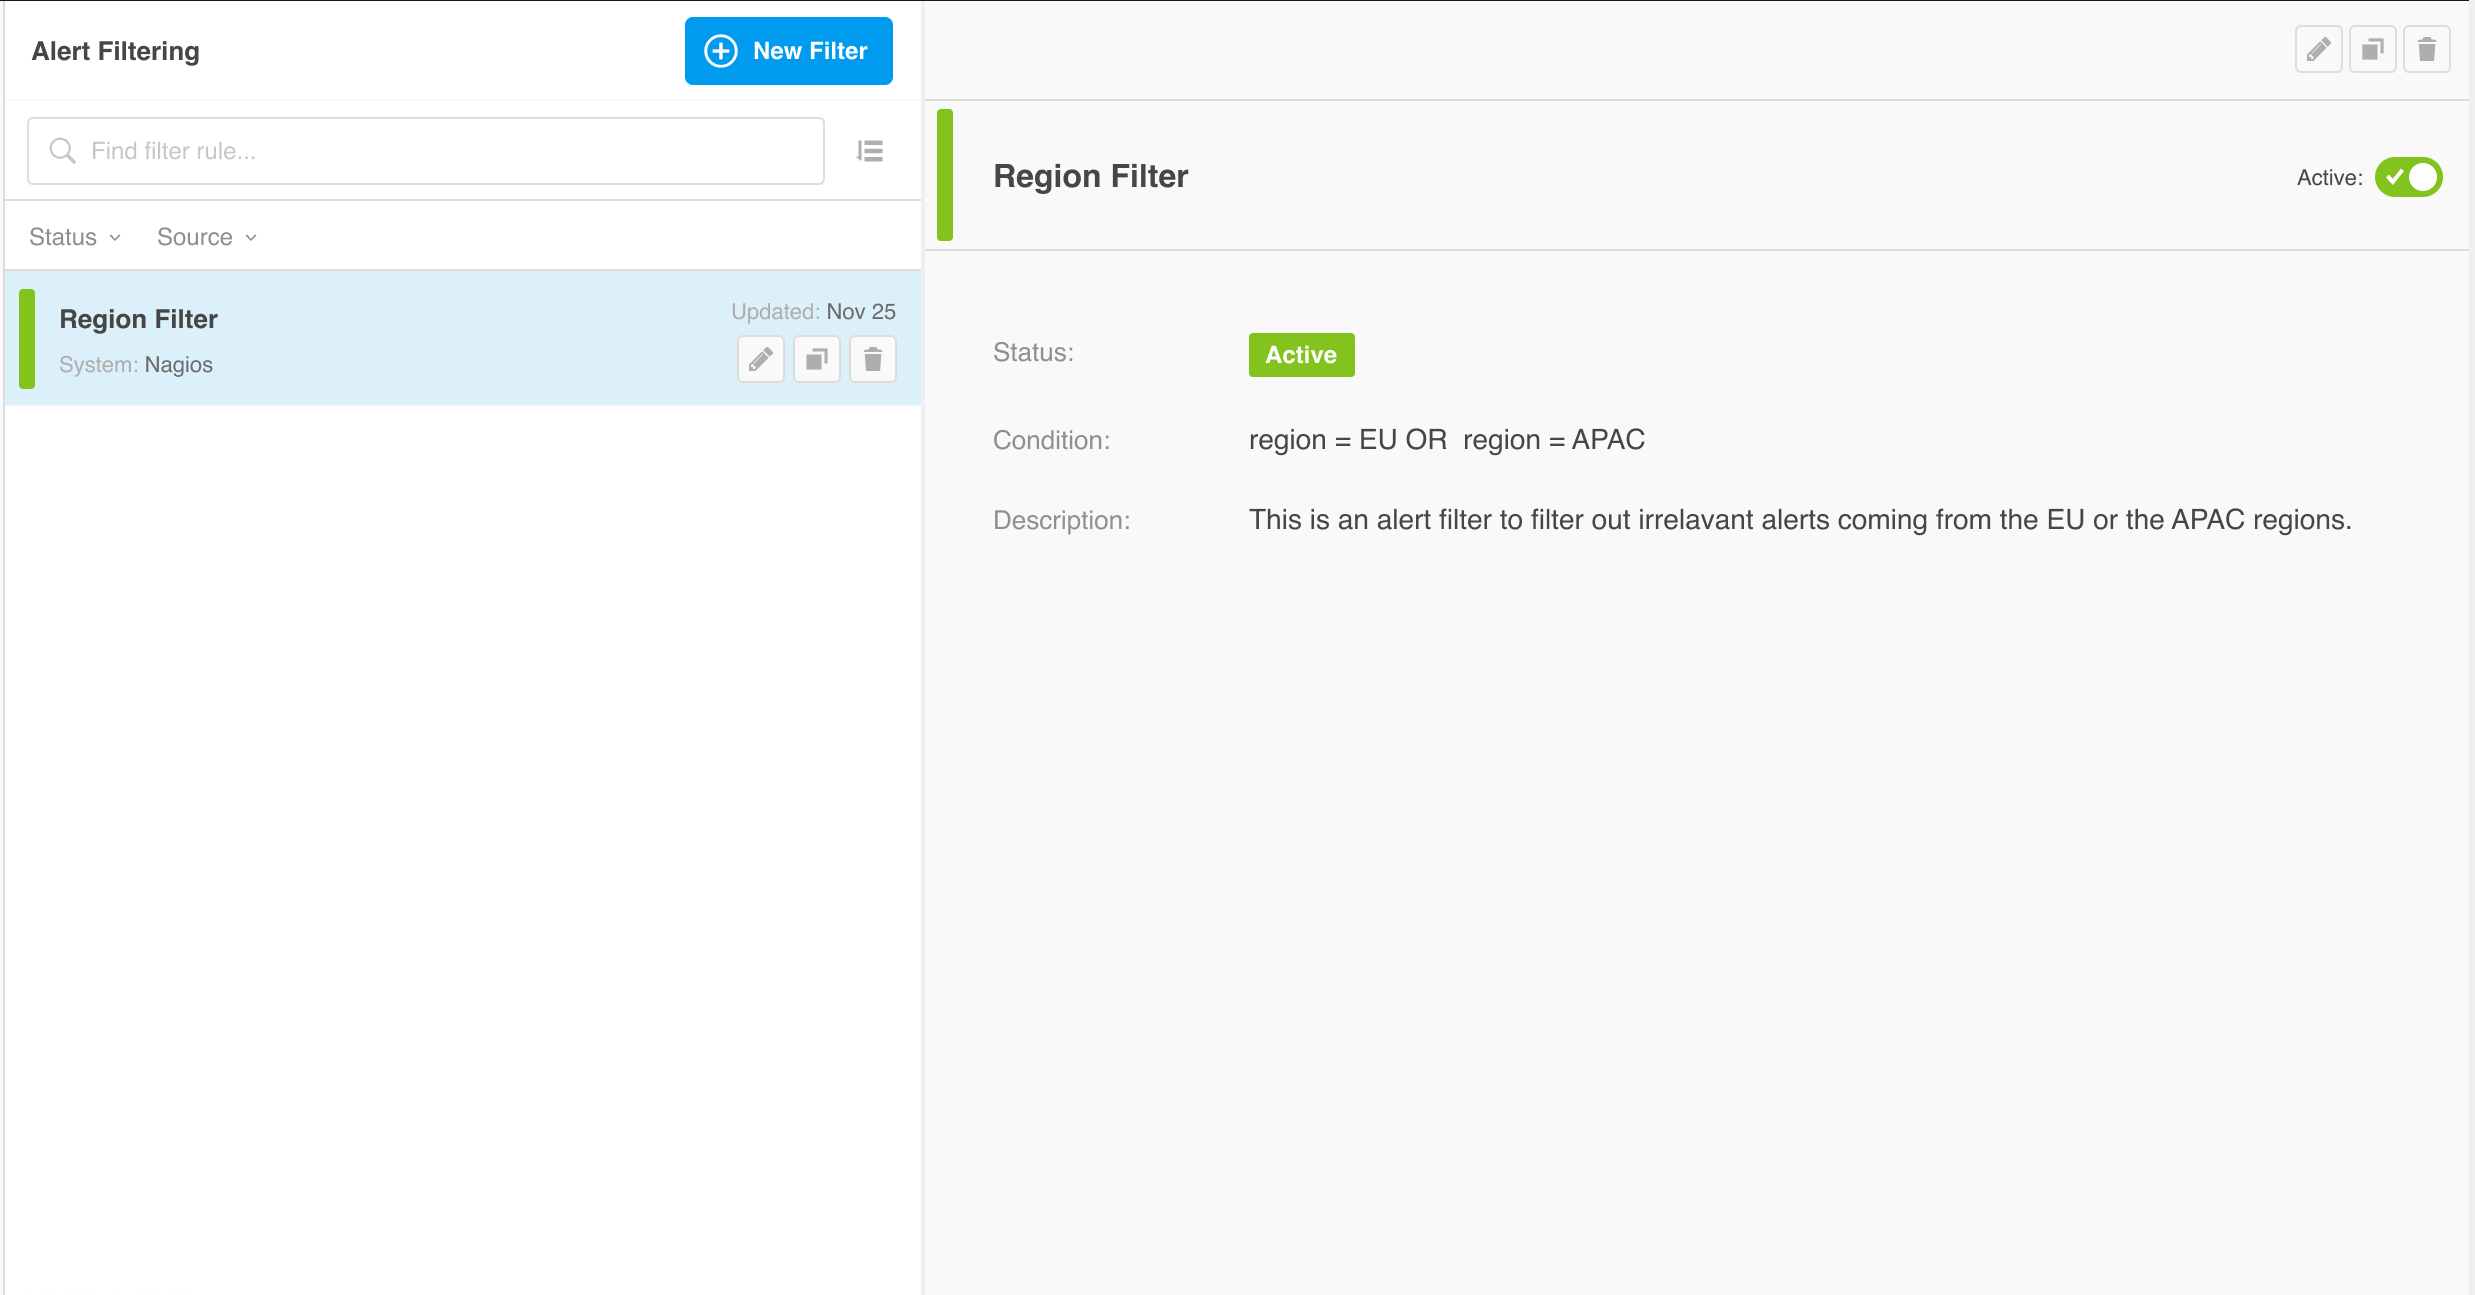Screen dimensions: 2475x1295
Task: Click the duplicate icon on the Region Filter card
Action: pos(816,358)
